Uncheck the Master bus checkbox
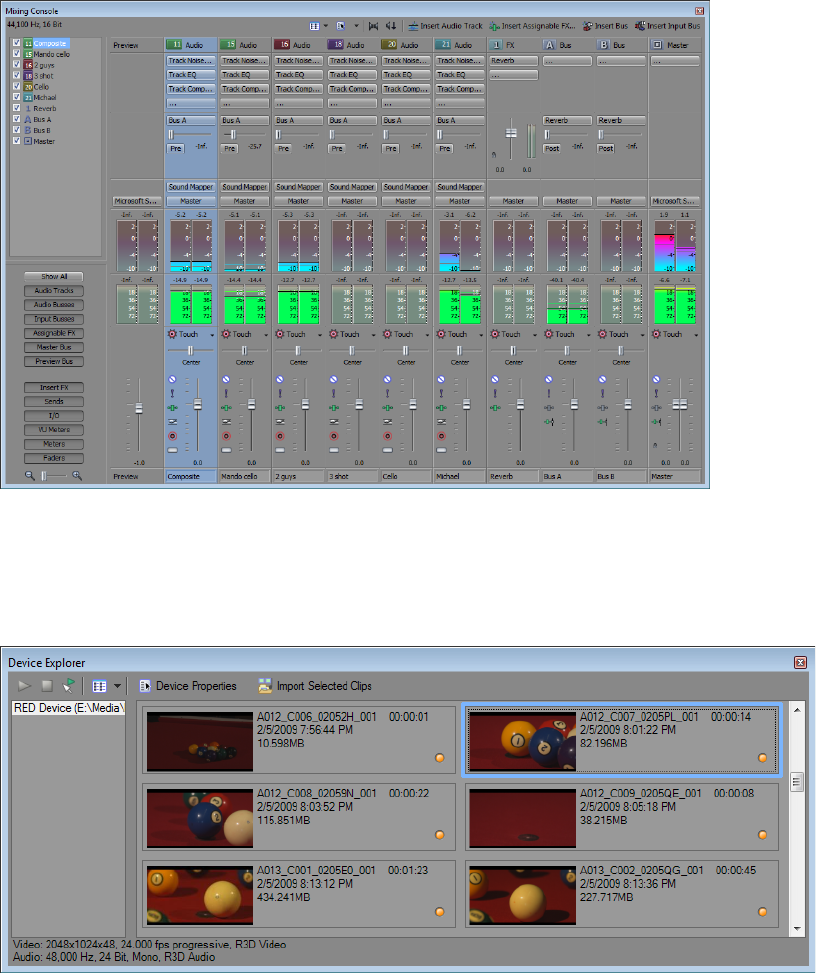Screen dimensions: 816x973 (x=17, y=141)
